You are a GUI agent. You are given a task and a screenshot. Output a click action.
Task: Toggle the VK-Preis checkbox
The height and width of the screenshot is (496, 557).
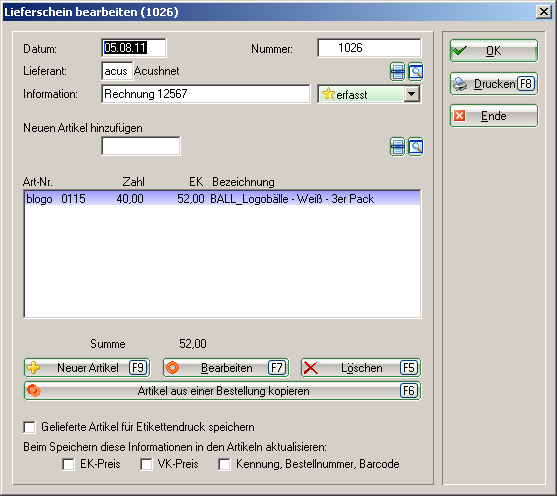[146, 464]
